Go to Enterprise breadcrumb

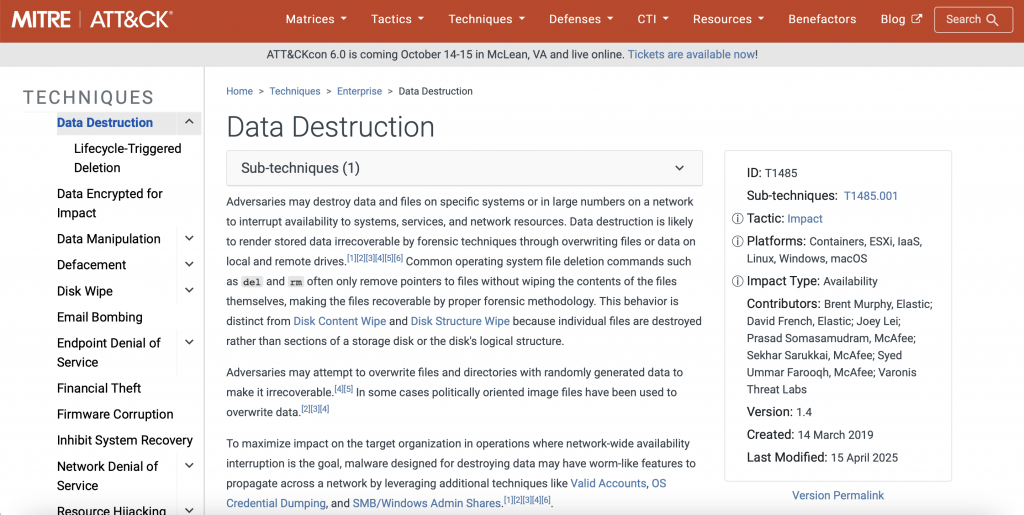click(359, 91)
